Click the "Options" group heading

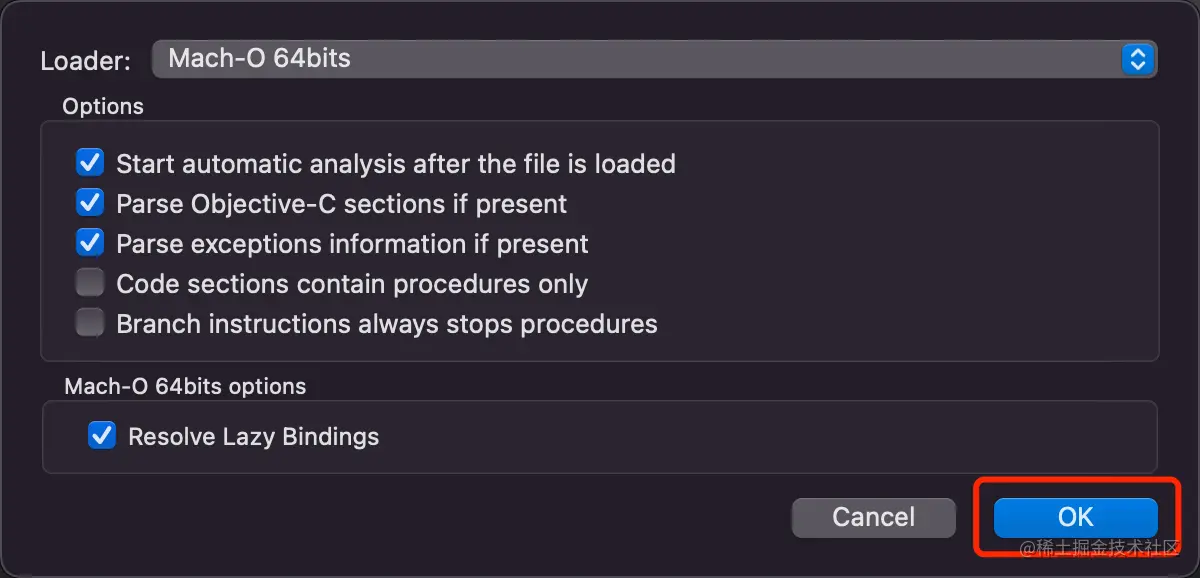[x=103, y=106]
